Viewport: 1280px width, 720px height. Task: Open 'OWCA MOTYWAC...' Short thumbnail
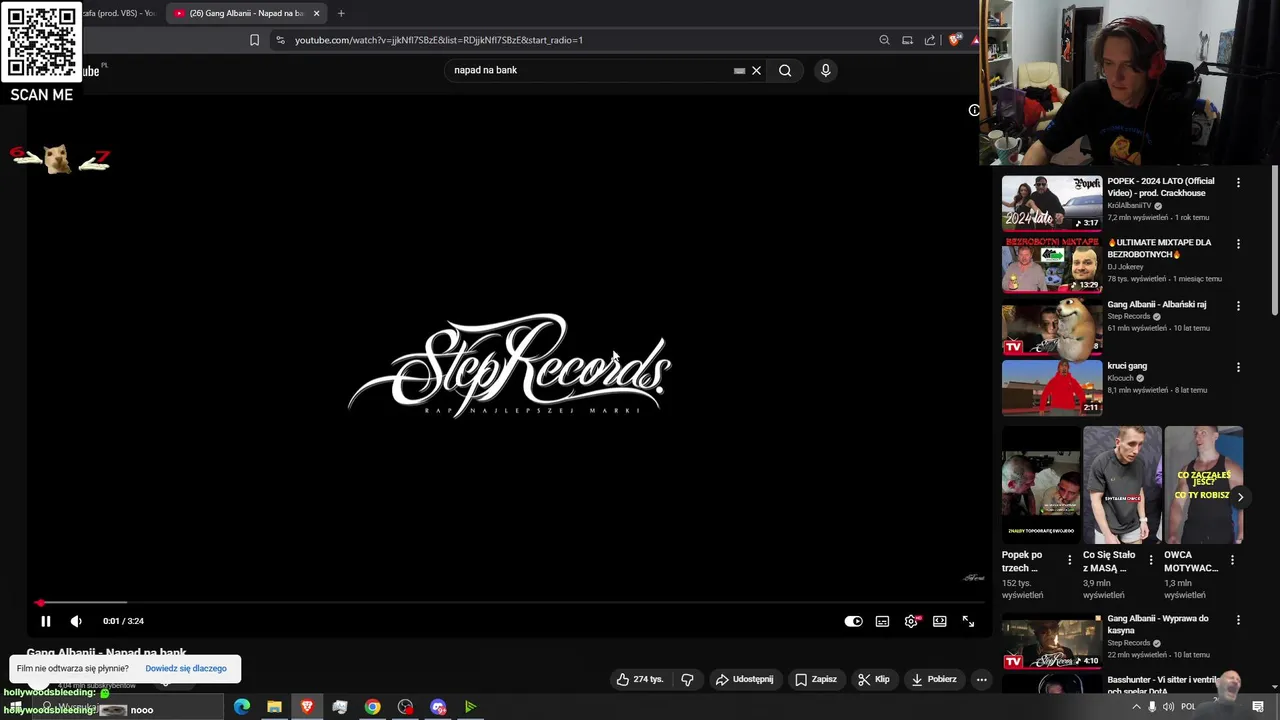coord(1203,485)
